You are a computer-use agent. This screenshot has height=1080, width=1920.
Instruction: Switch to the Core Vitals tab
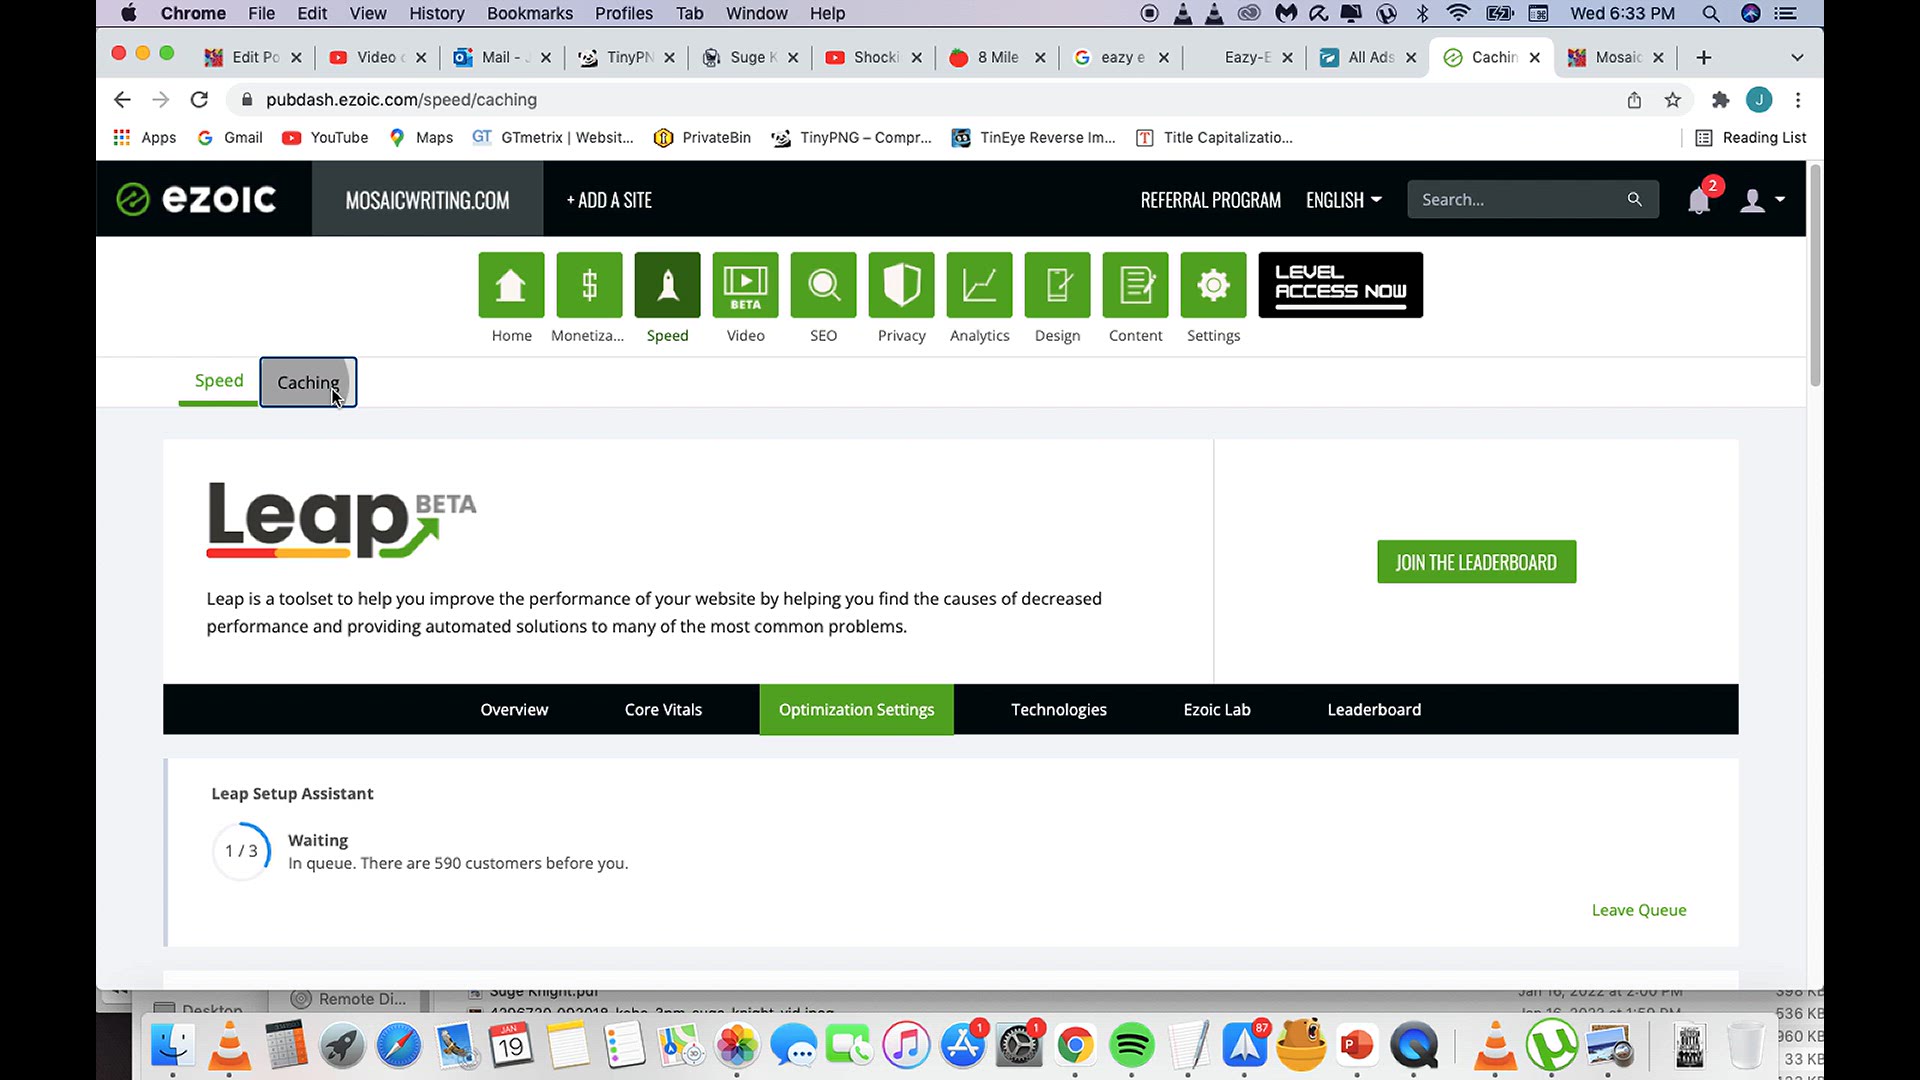[663, 709]
